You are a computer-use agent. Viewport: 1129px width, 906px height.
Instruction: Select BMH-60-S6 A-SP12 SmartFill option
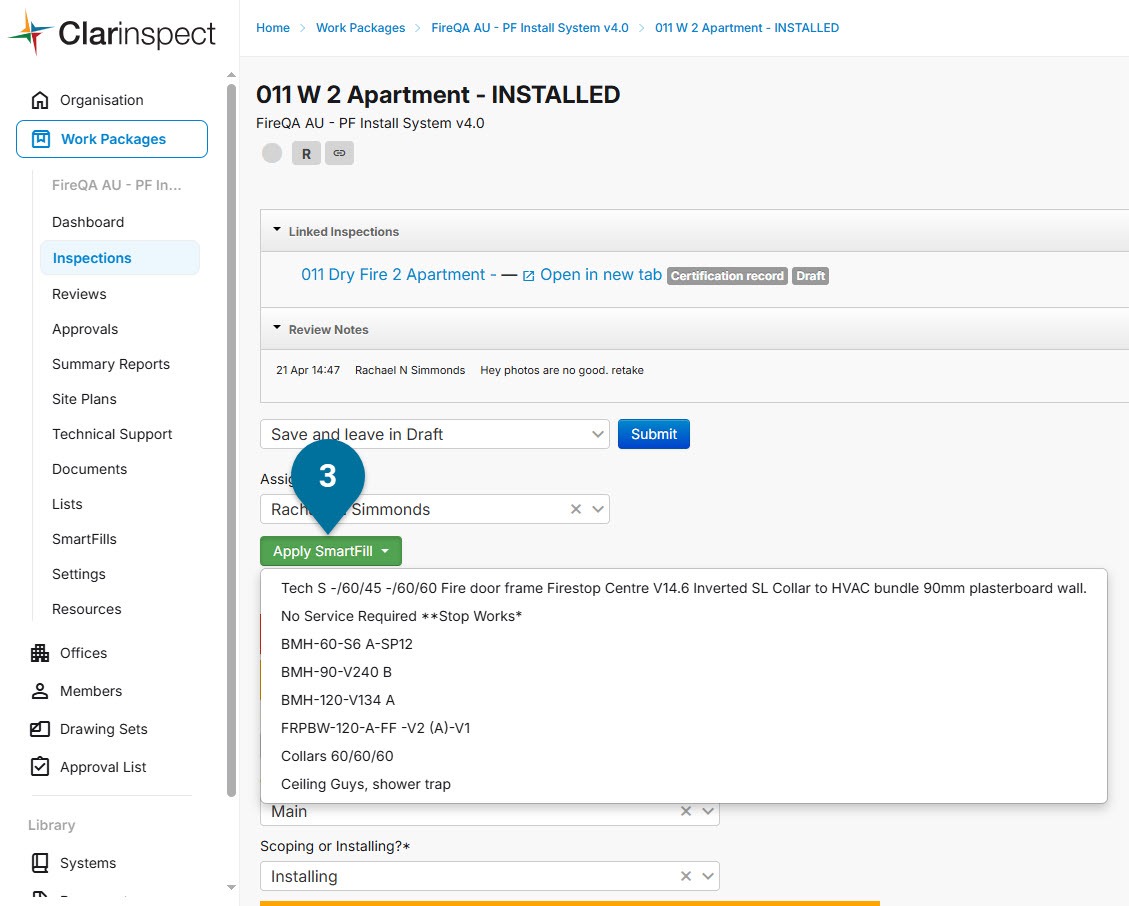point(683,645)
